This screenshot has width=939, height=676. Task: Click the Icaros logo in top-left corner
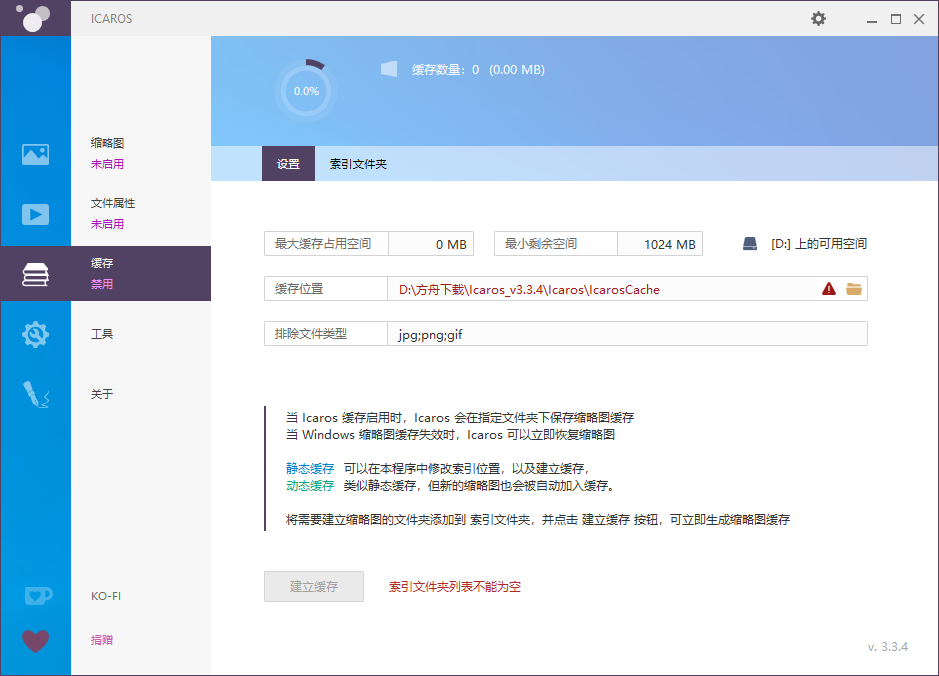35,18
